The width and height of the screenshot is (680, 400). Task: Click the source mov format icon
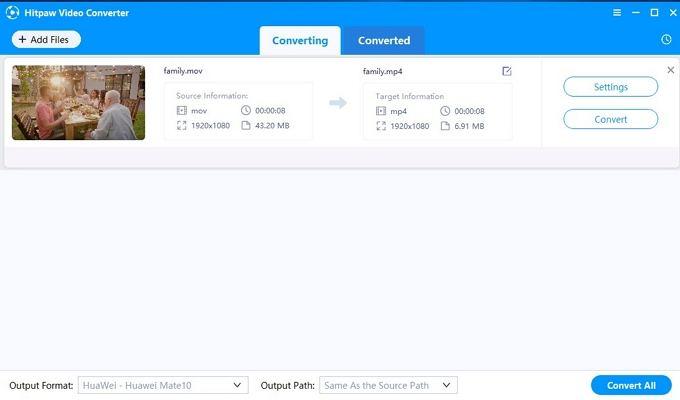182,111
